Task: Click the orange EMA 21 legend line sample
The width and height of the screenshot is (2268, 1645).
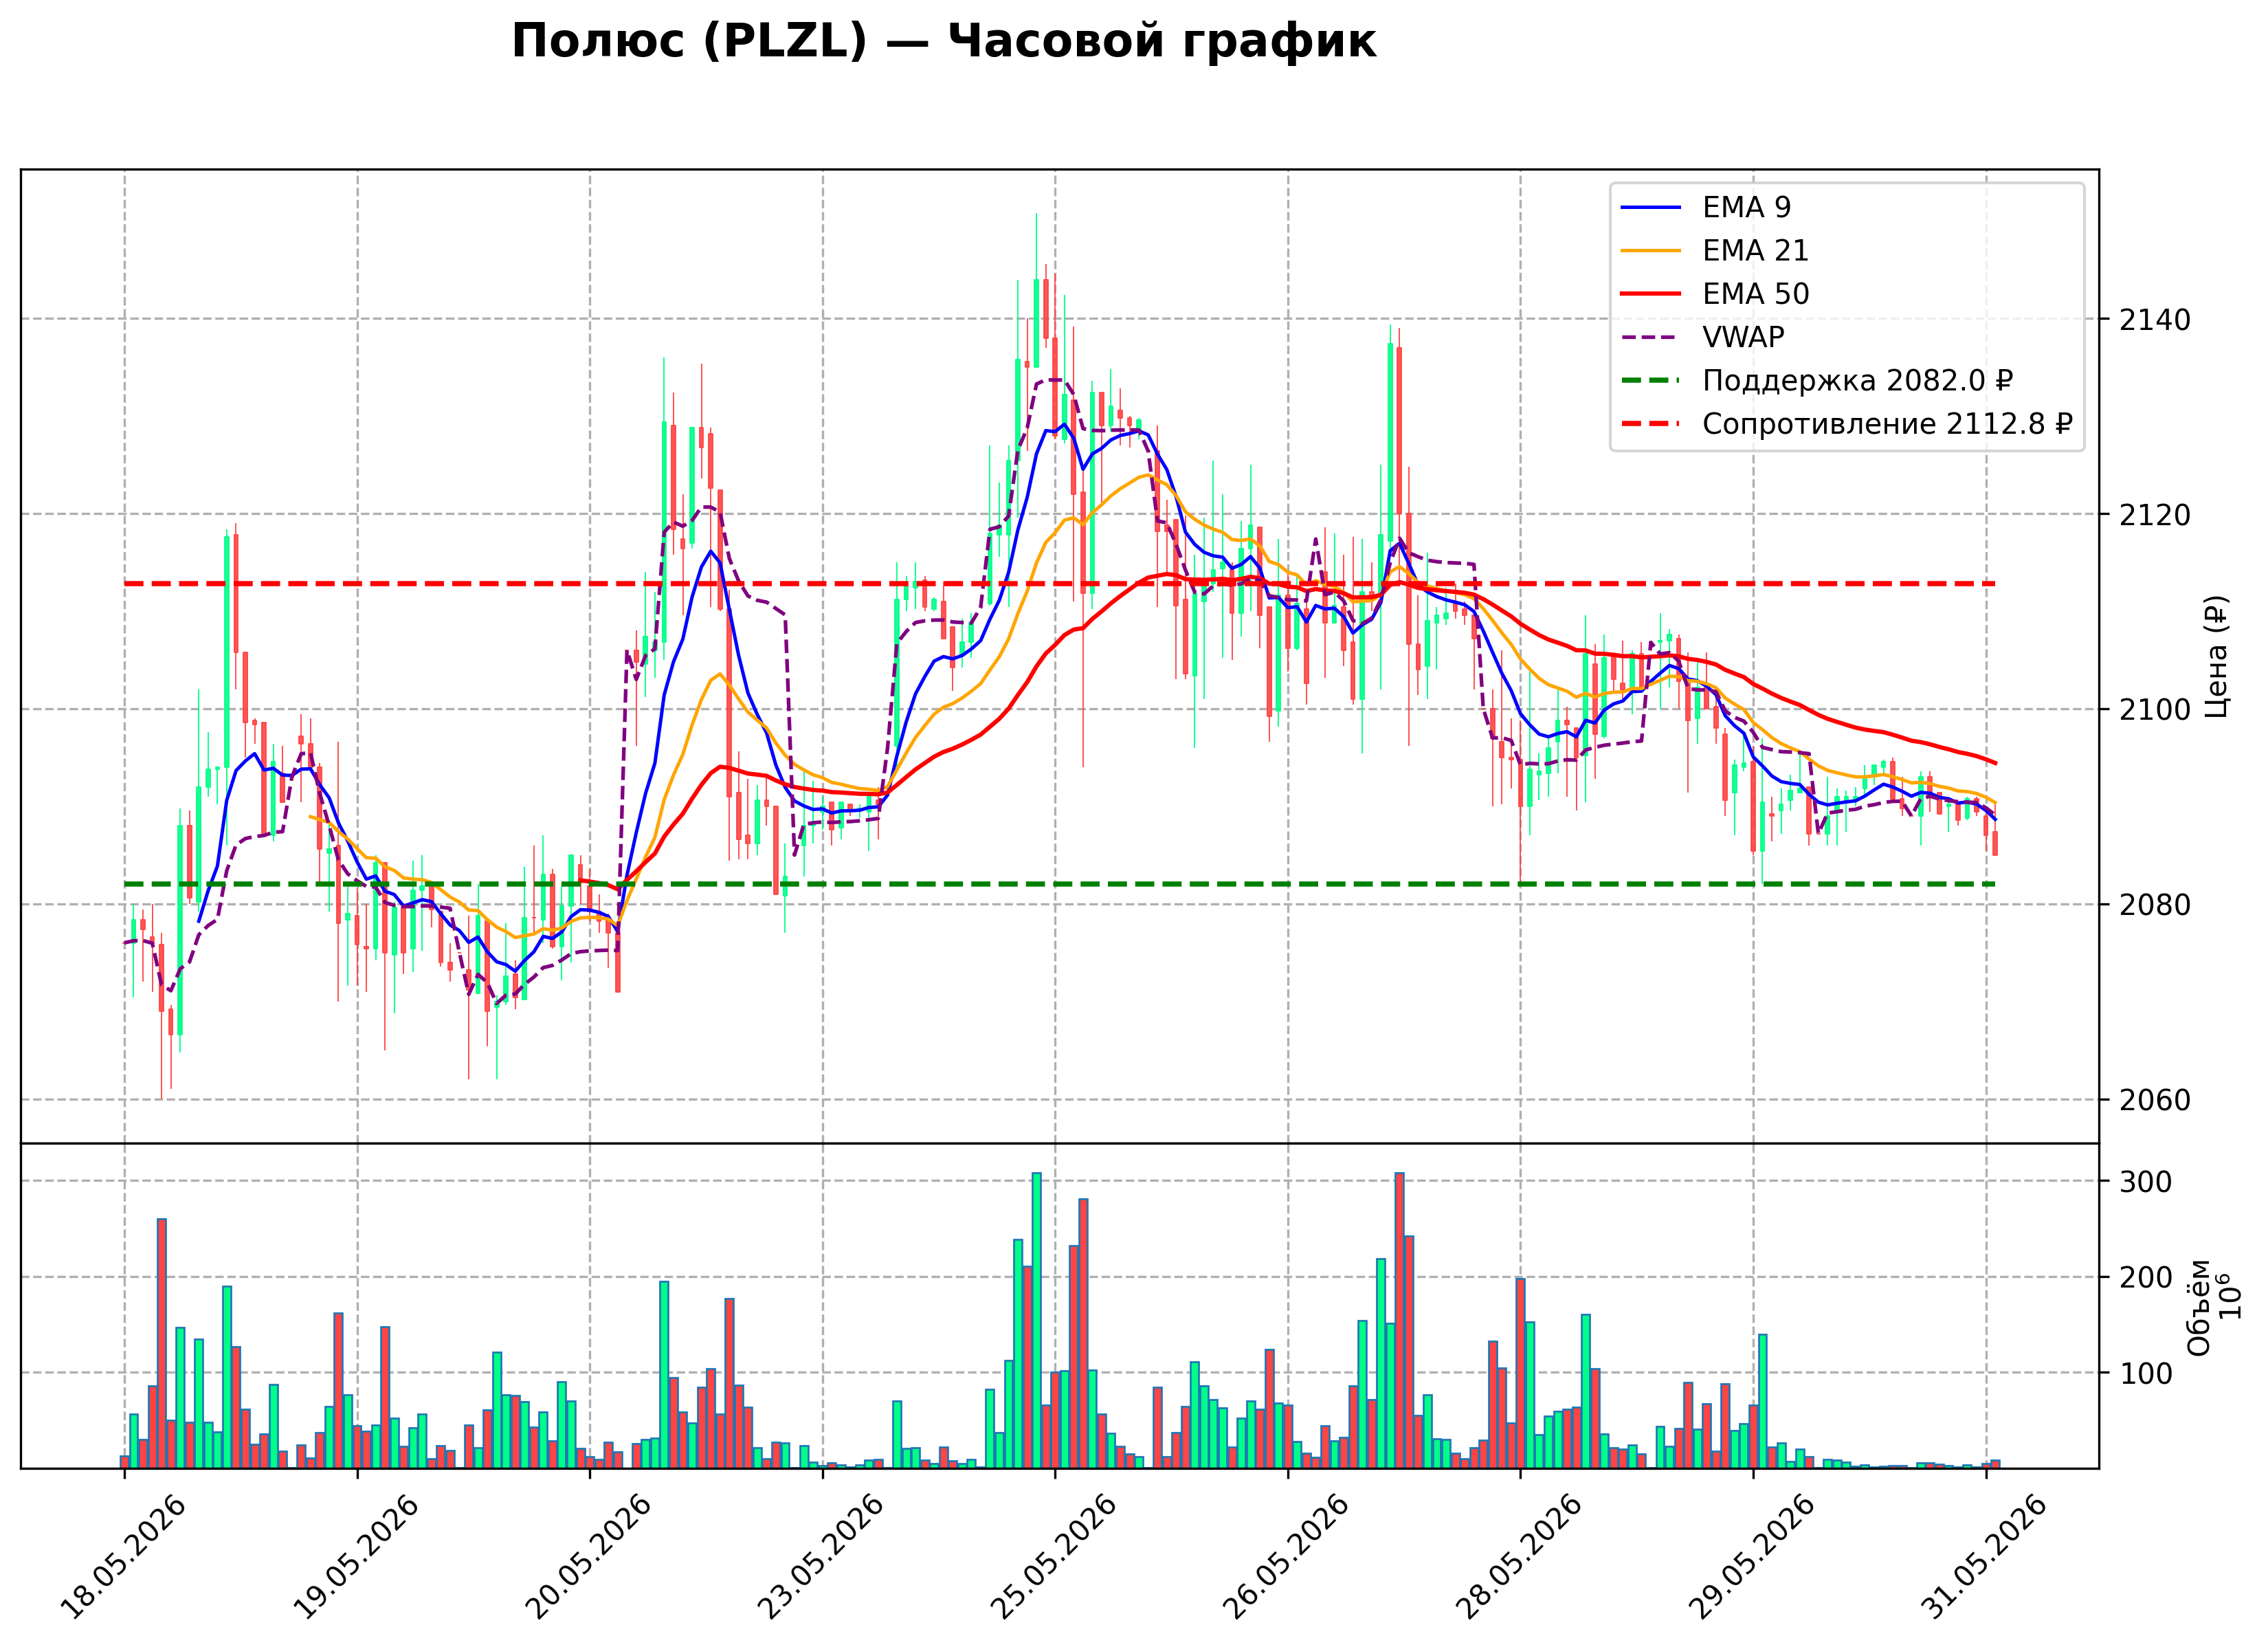Action: (1651, 250)
